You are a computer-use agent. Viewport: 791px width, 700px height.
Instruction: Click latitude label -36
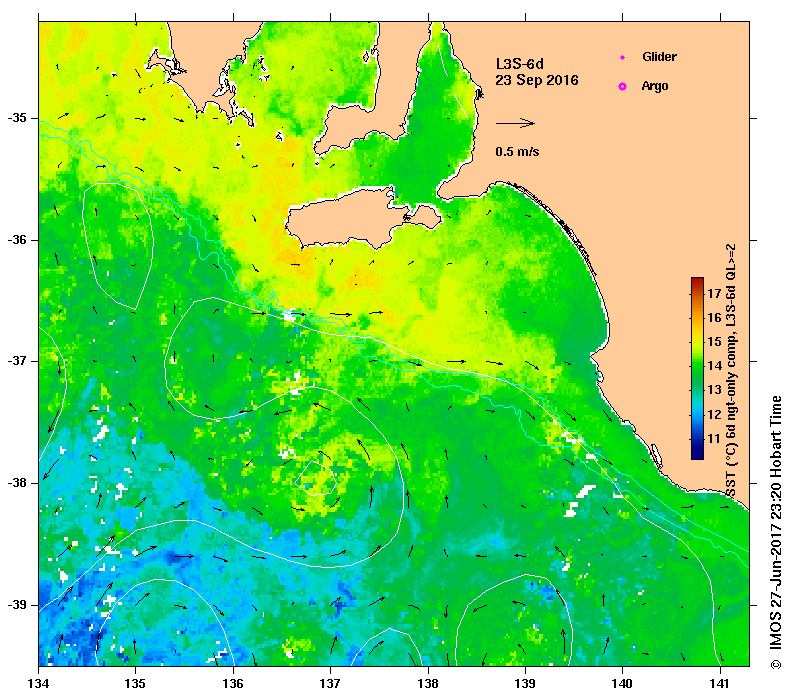17,240
